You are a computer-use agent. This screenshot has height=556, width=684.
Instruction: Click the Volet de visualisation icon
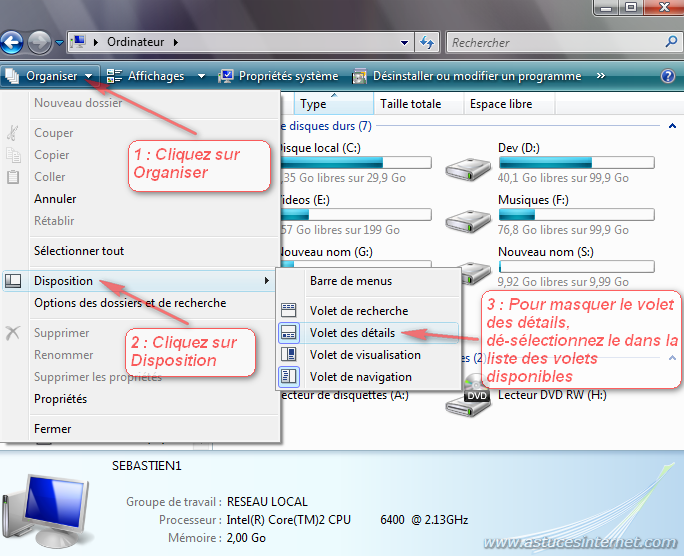coord(288,354)
